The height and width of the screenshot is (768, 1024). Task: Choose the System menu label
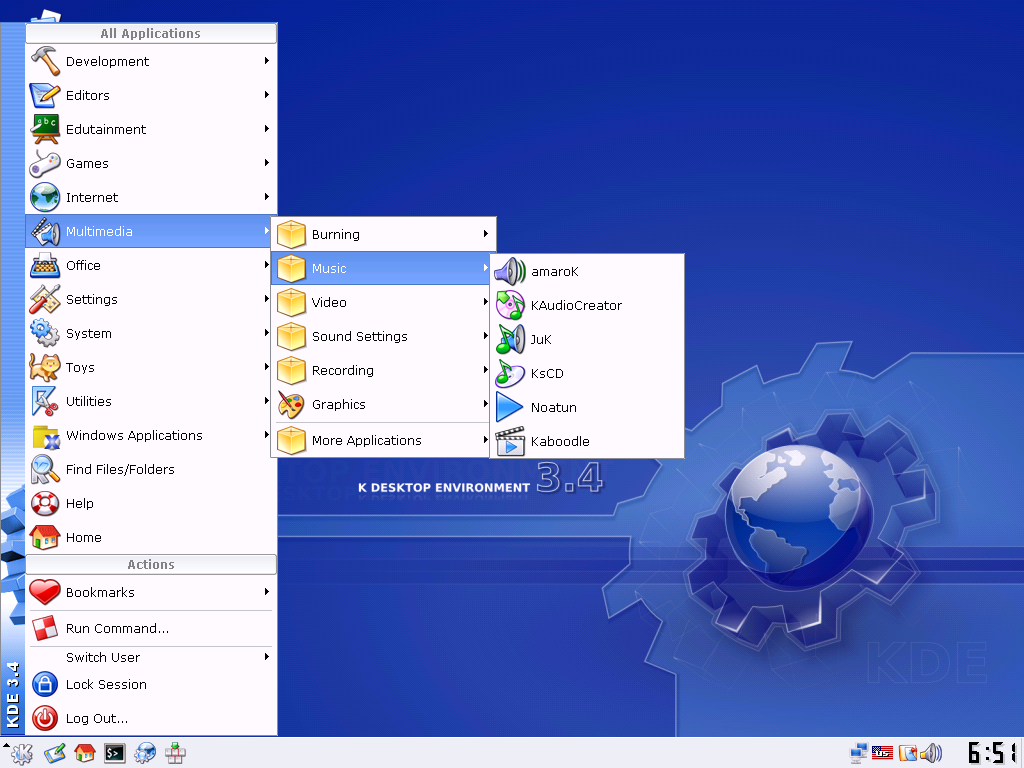(89, 334)
